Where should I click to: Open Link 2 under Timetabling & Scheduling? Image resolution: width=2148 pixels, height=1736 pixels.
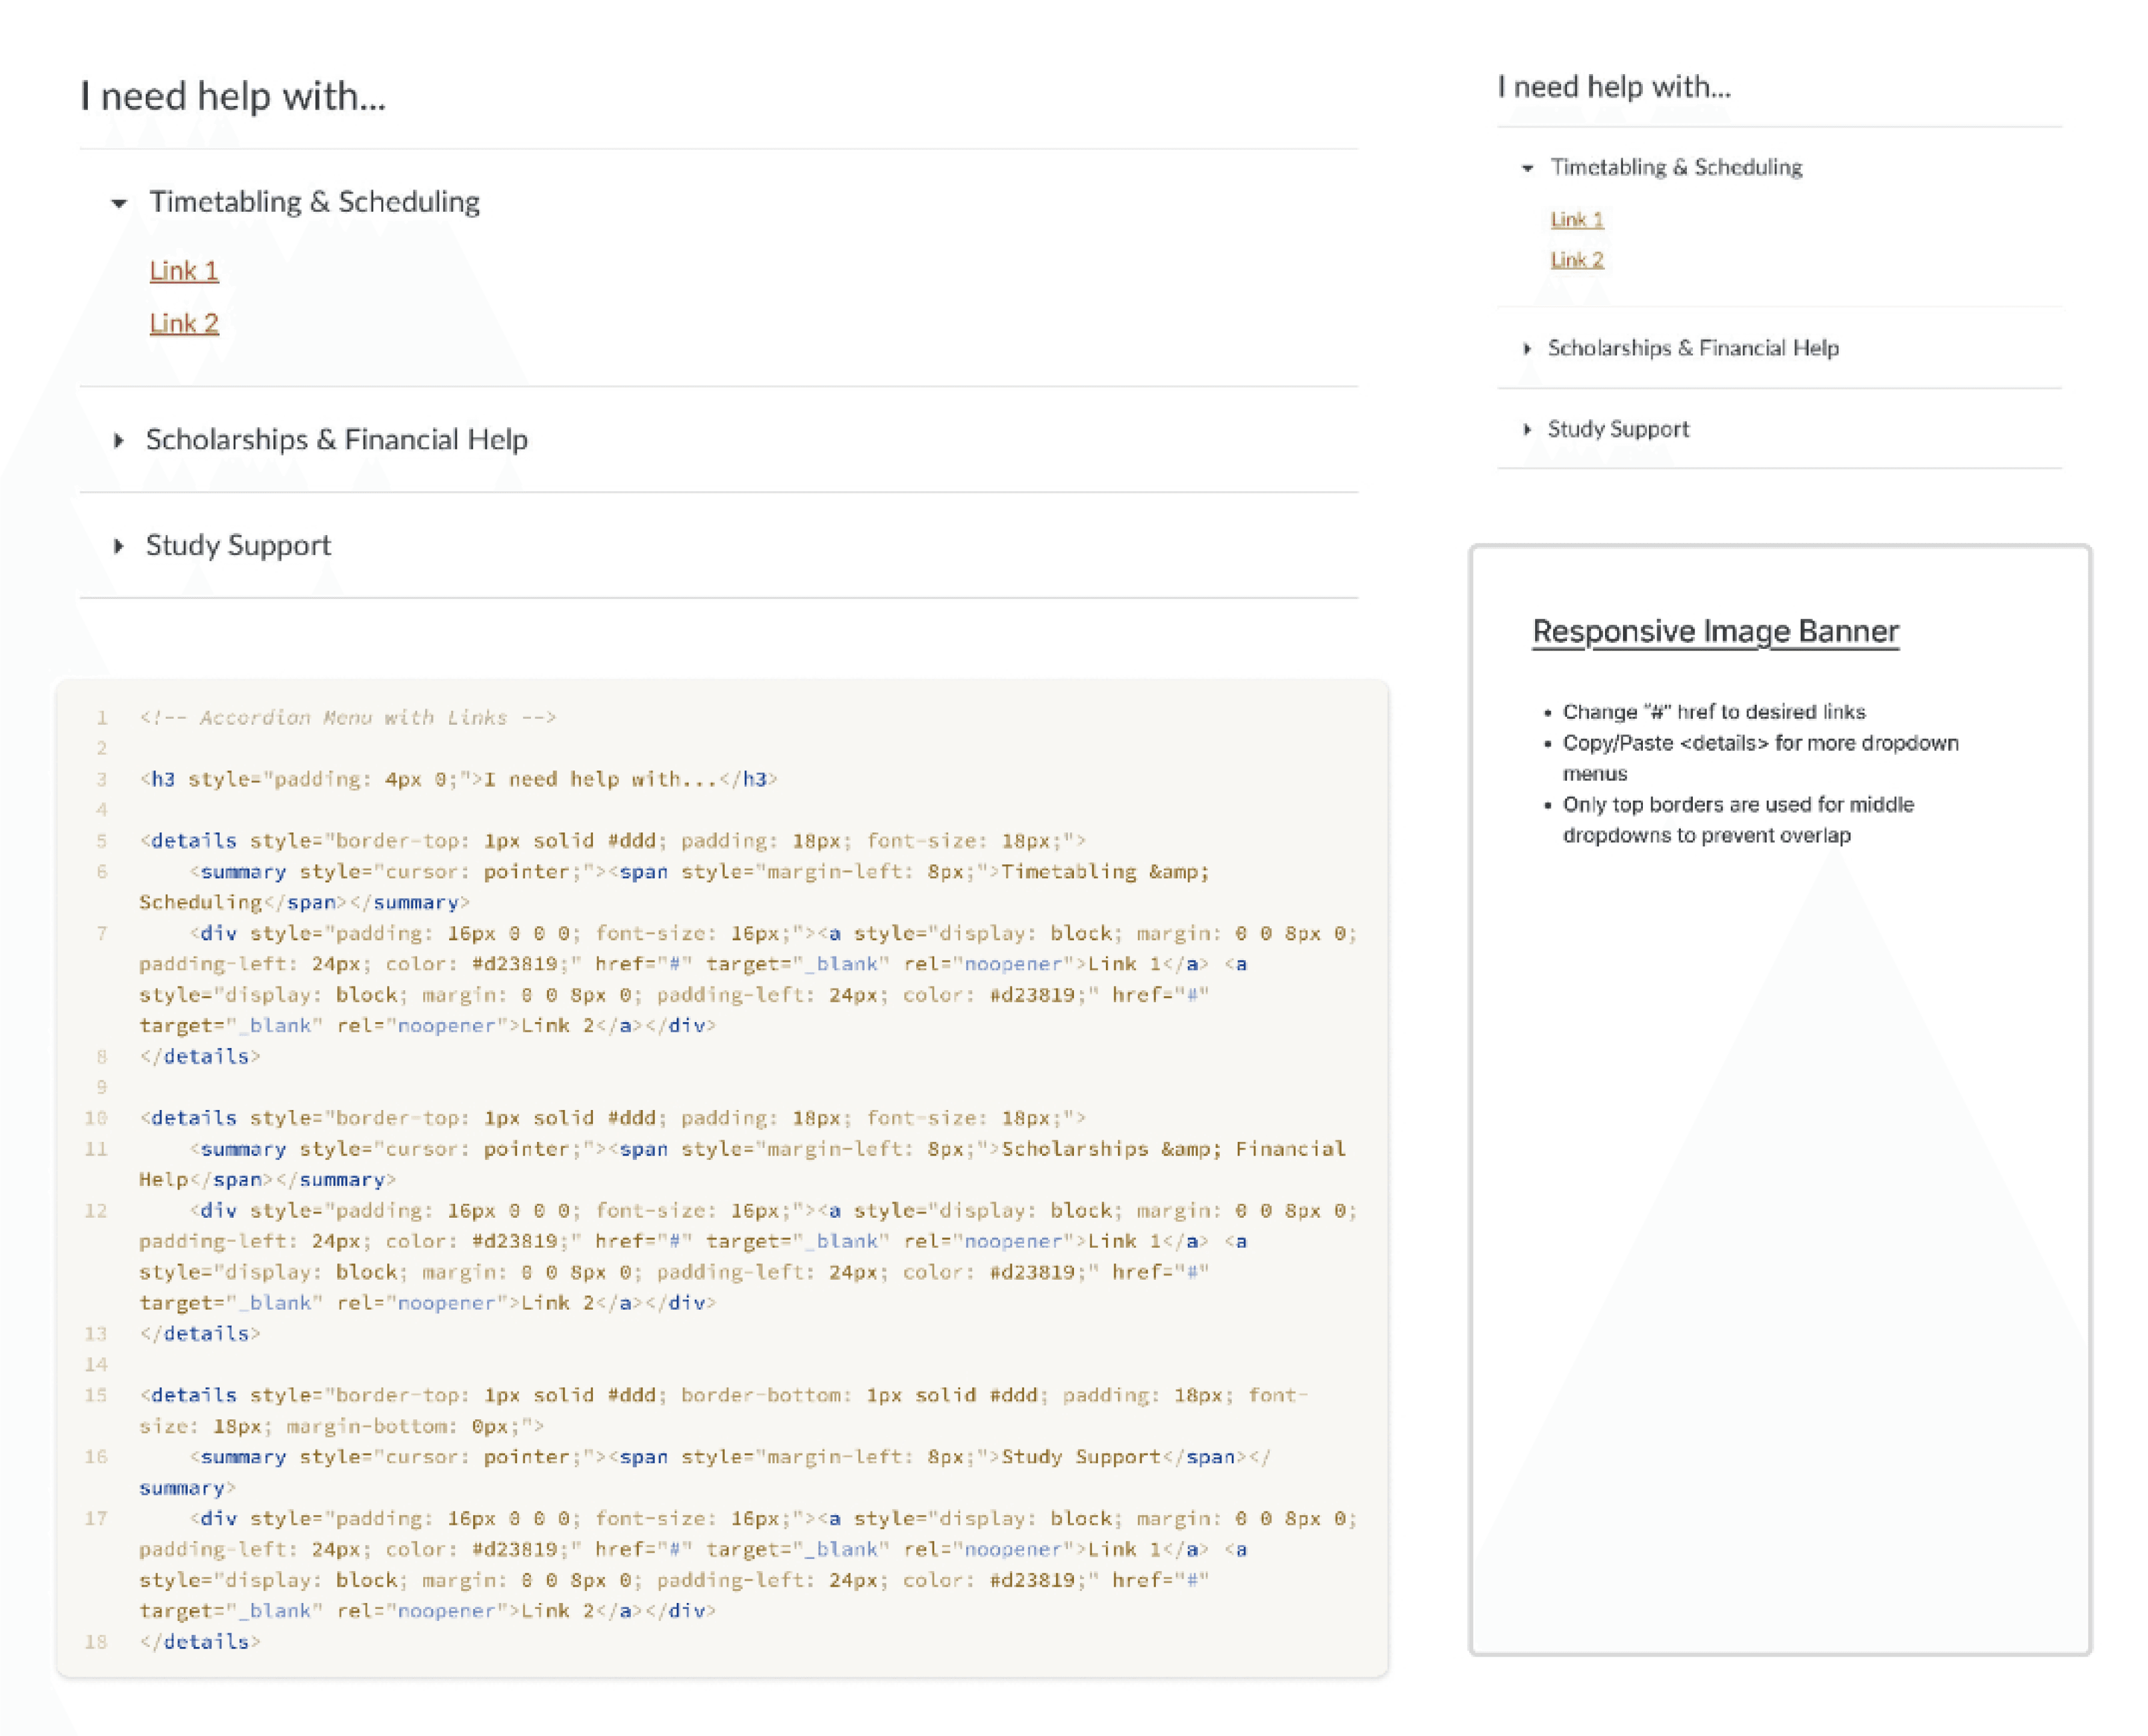pyautogui.click(x=184, y=322)
